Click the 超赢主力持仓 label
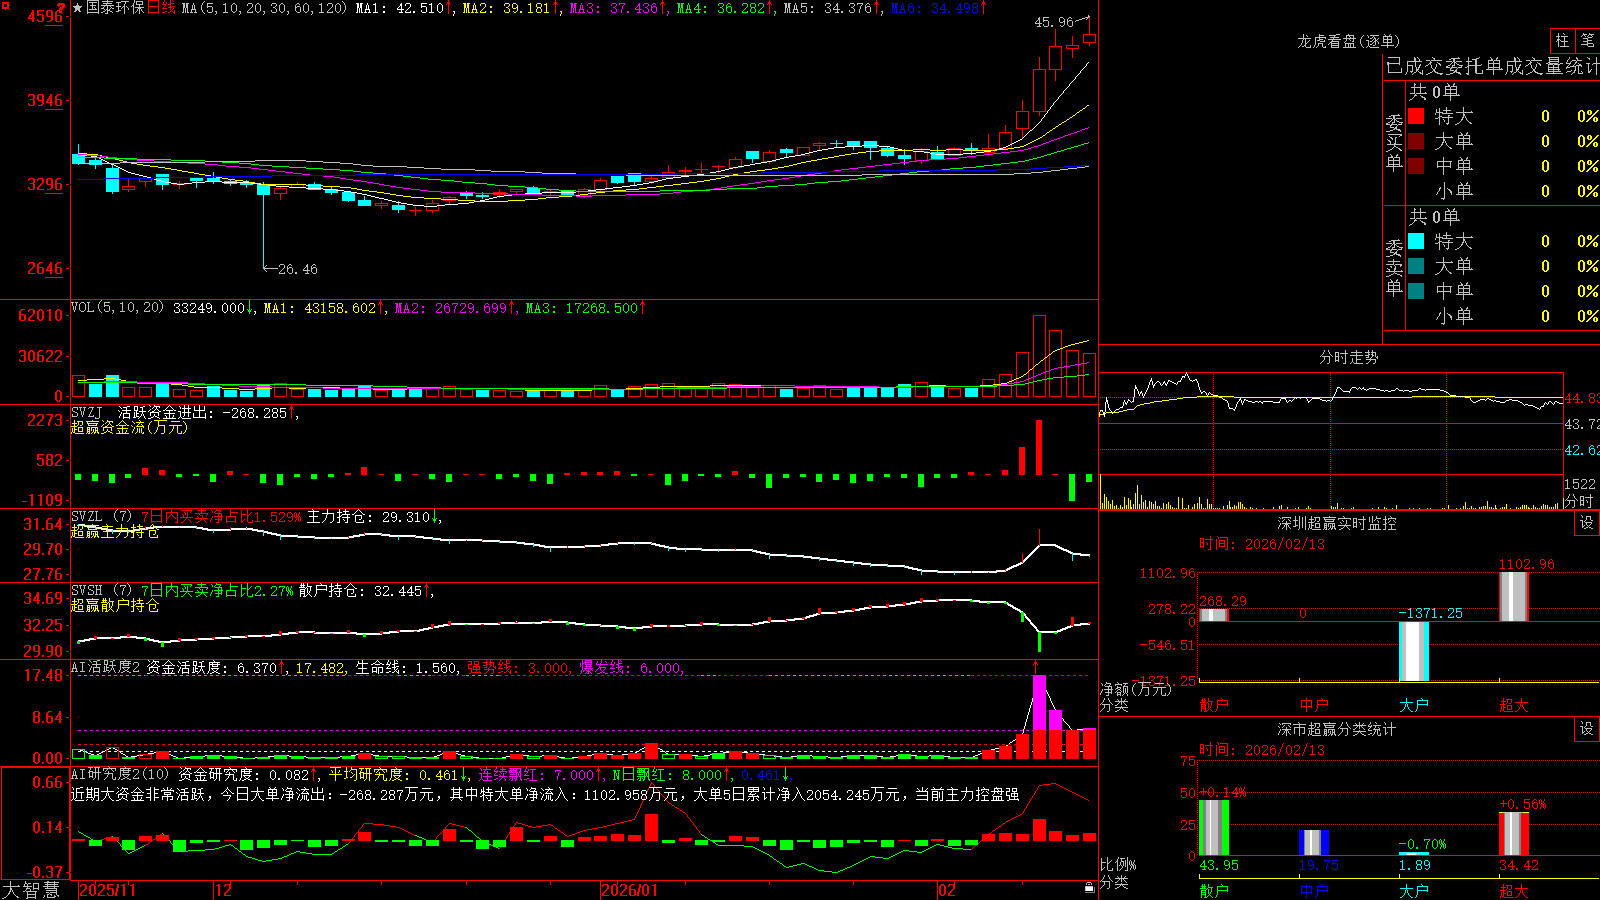The height and width of the screenshot is (900, 1600). click(x=115, y=531)
